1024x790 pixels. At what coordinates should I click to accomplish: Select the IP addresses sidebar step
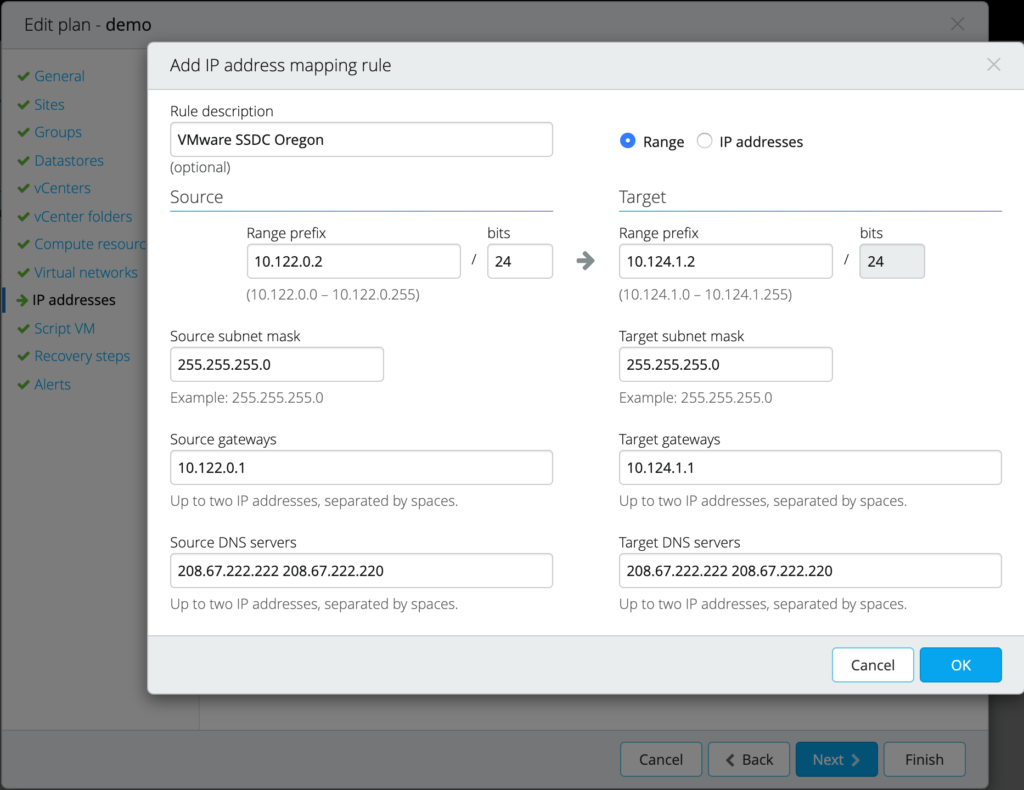click(x=74, y=300)
